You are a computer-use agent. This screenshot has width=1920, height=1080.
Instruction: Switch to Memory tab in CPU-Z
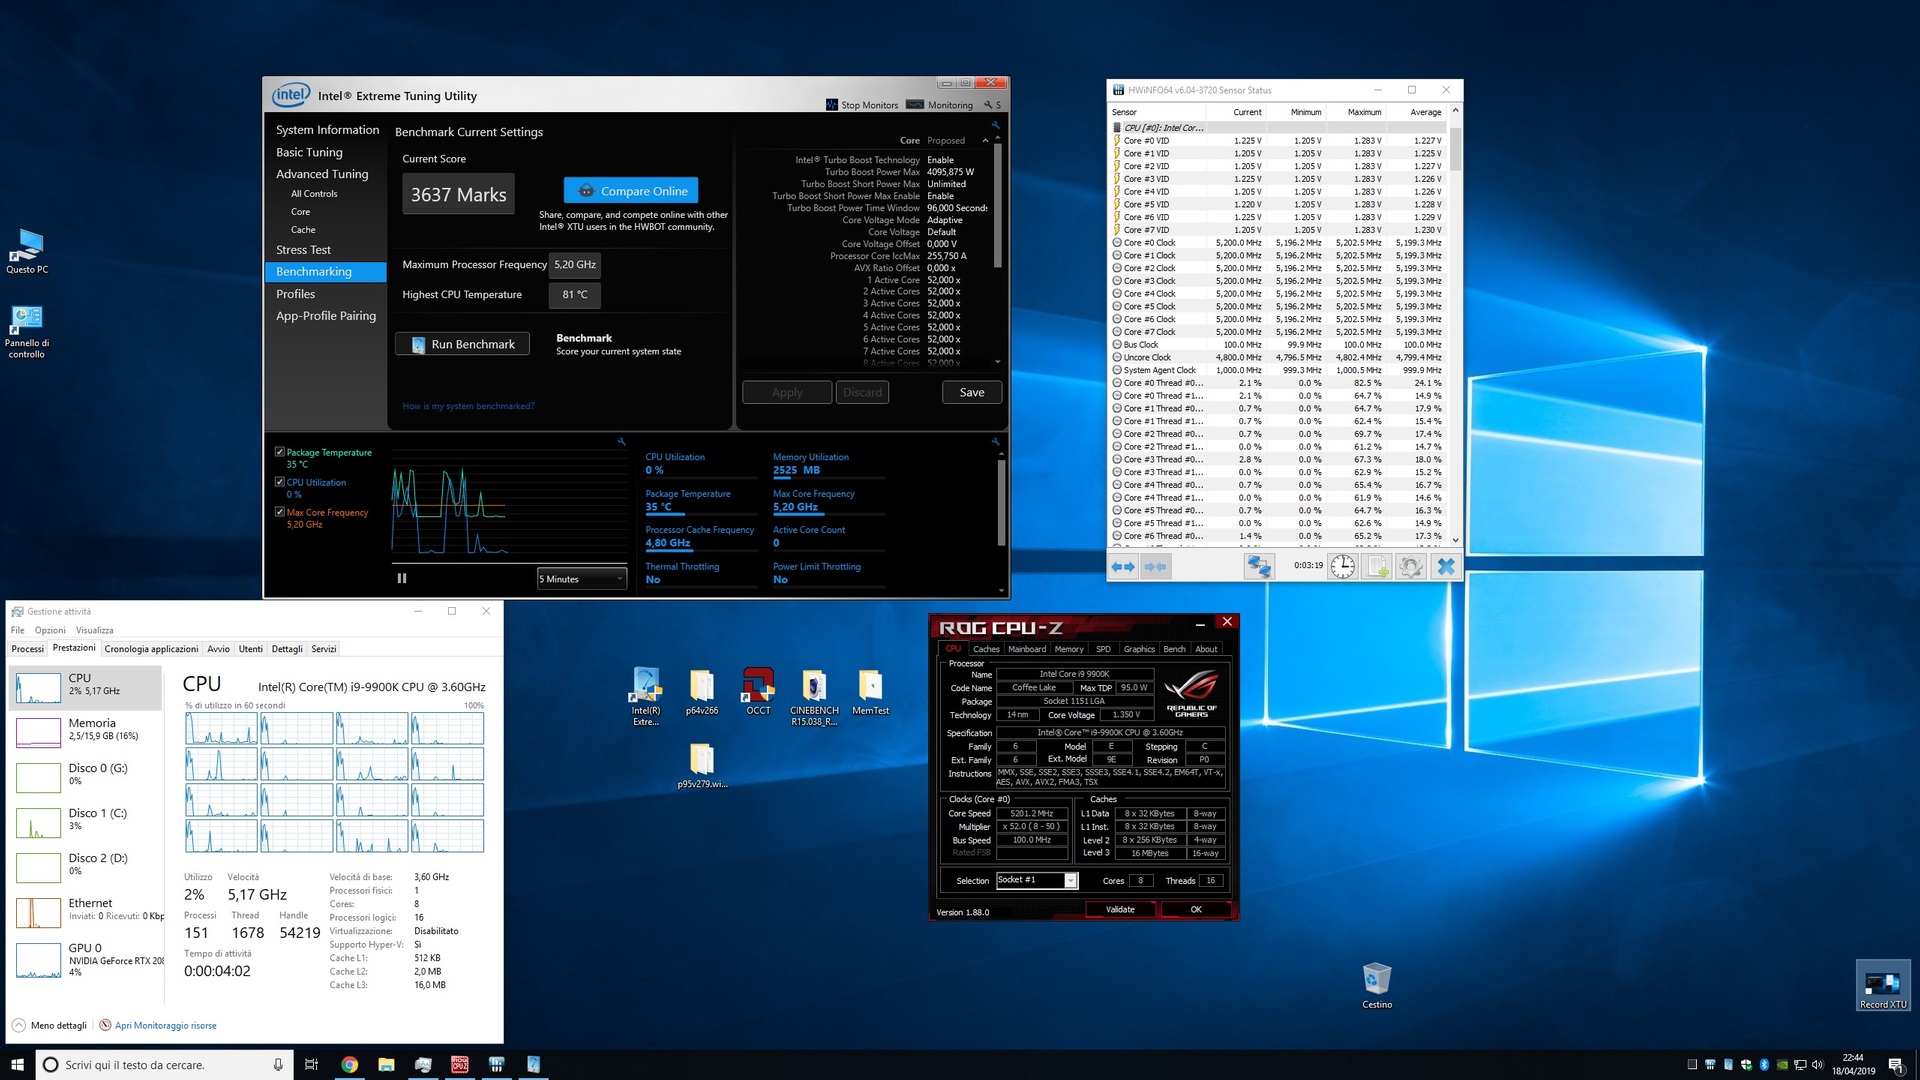click(x=1069, y=649)
